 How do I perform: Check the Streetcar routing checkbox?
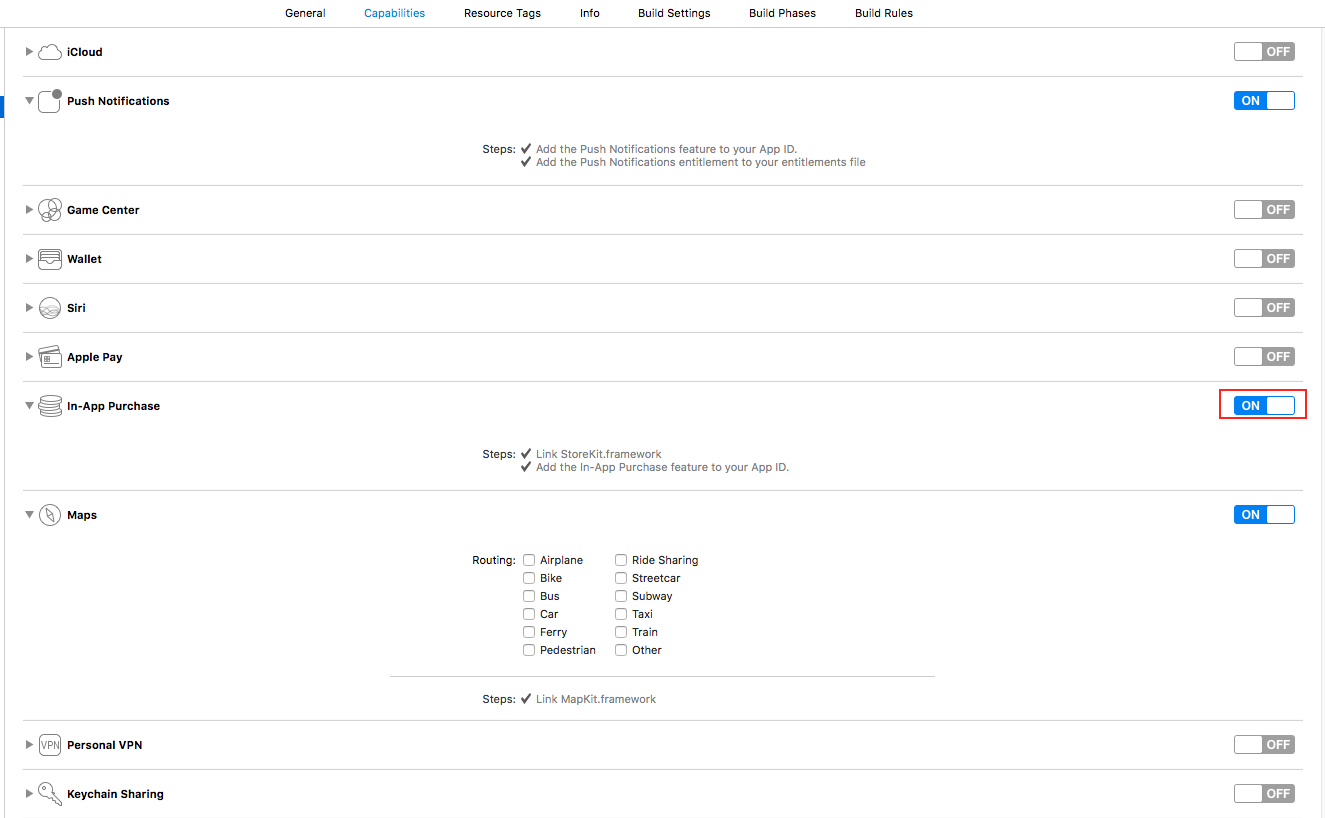pos(621,578)
